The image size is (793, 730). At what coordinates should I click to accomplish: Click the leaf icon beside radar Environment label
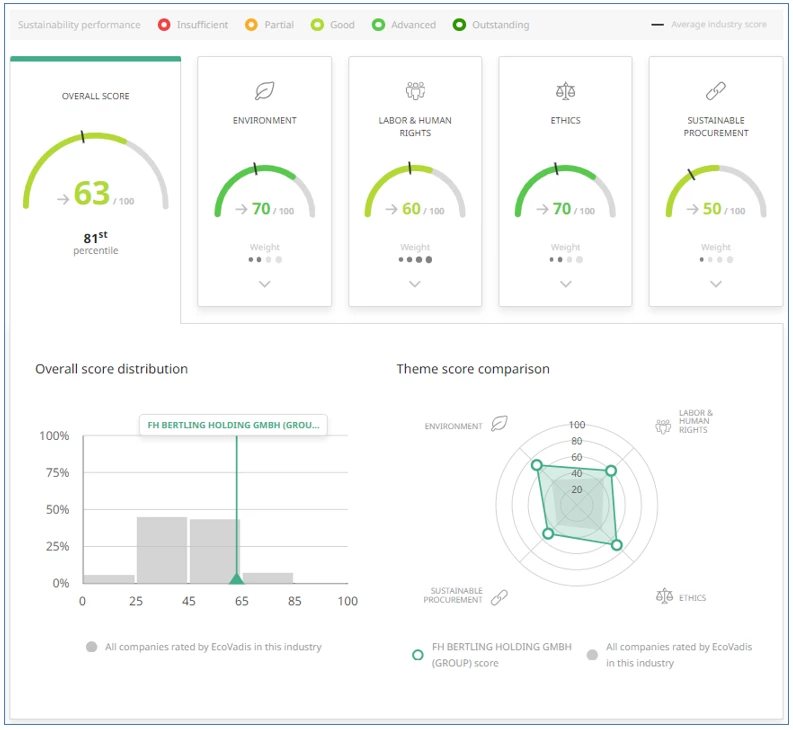(499, 424)
